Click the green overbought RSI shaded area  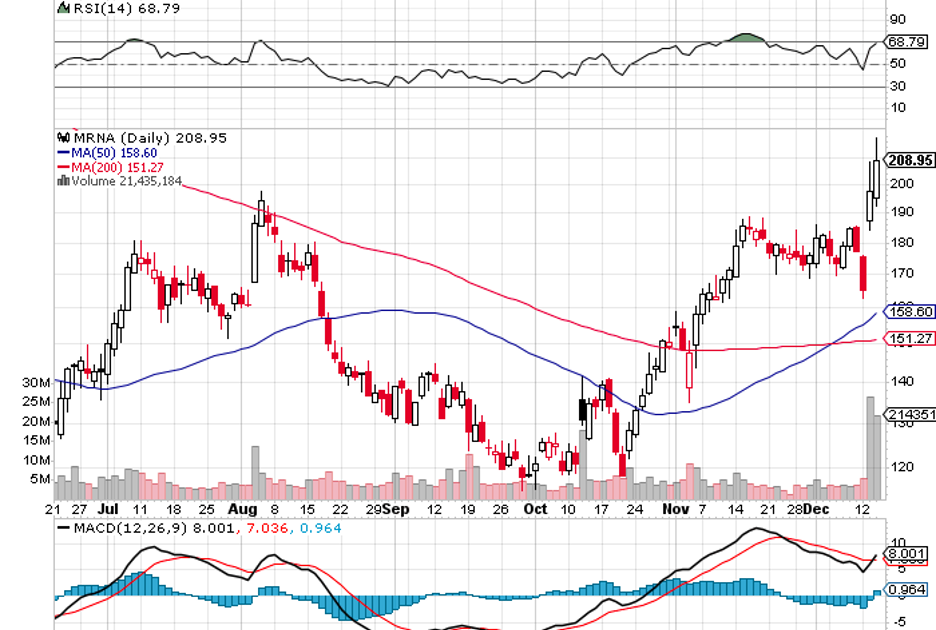747,38
